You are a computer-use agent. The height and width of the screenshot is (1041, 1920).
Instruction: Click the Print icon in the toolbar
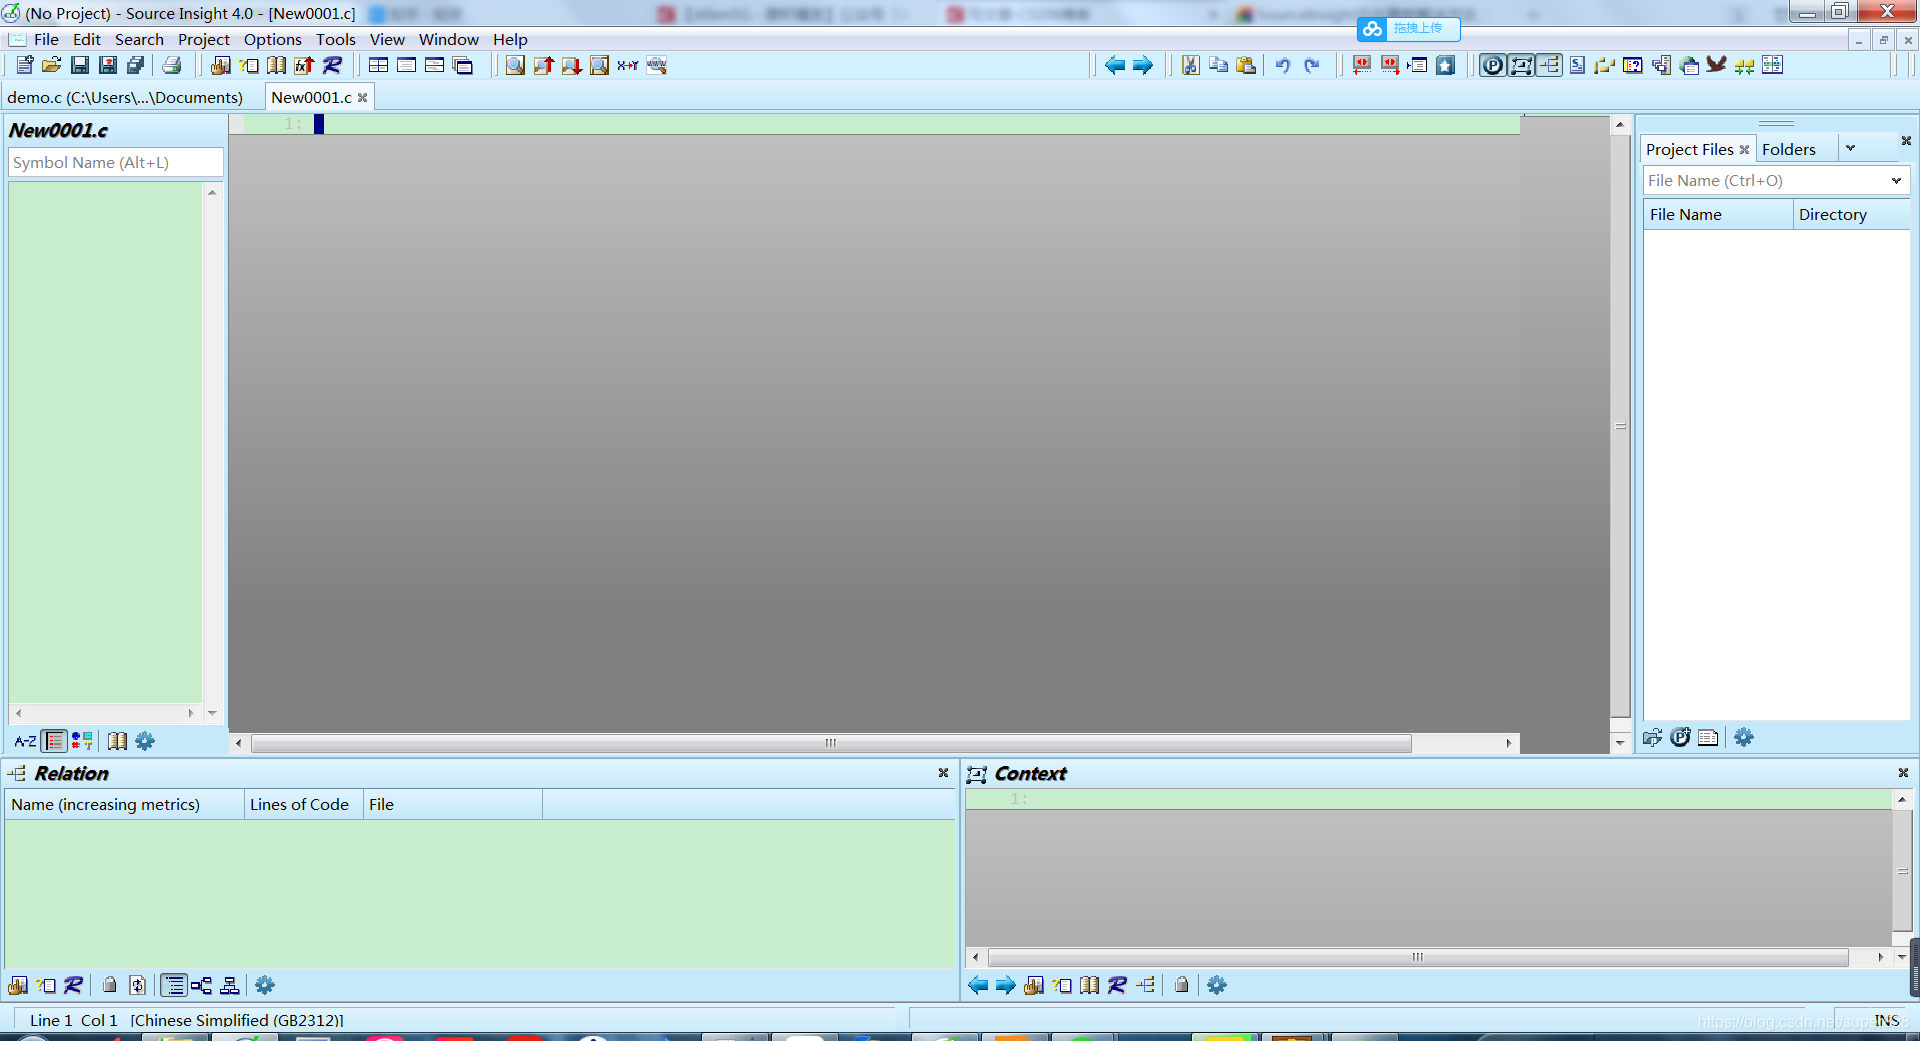pos(172,65)
